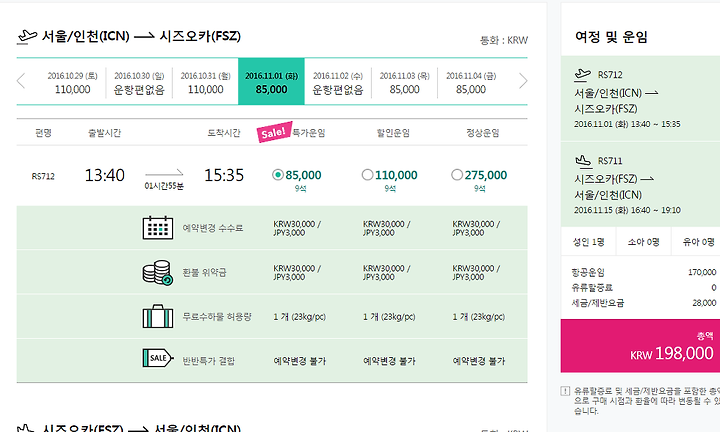This screenshot has width=720, height=432.
Task: Click the 세금/제반요금 28,000 row
Action: click(644, 303)
